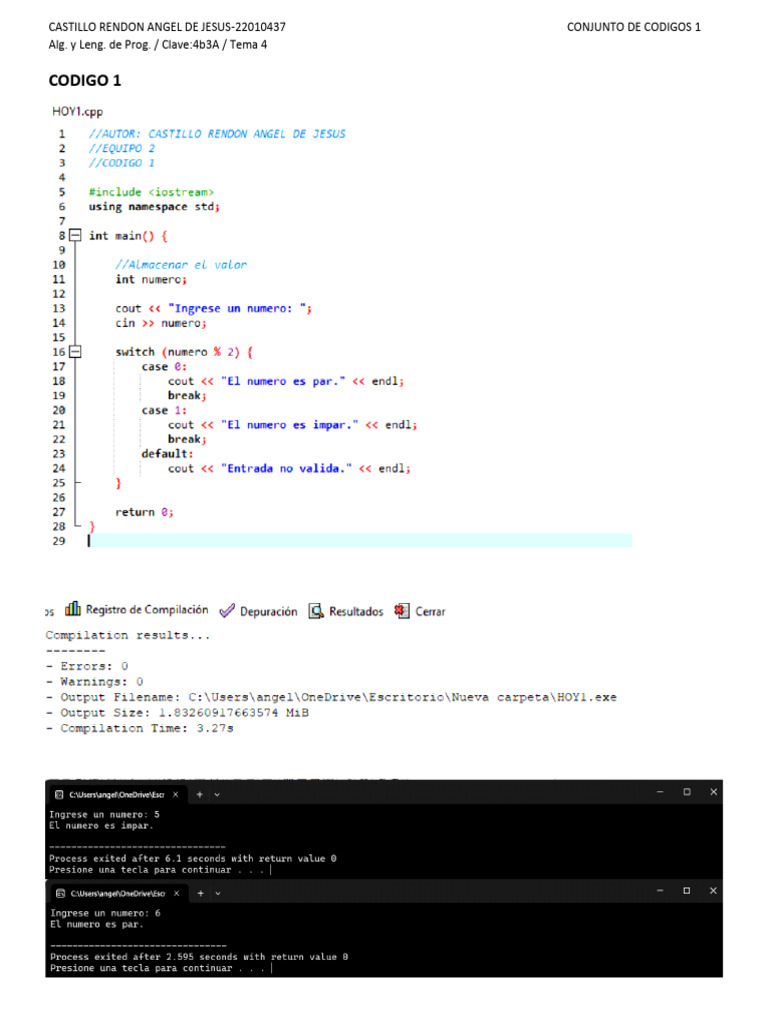Image resolution: width=768 pixels, height=1024 pixels.
Task: Open the Resultados tab
Action: [x=346, y=611]
